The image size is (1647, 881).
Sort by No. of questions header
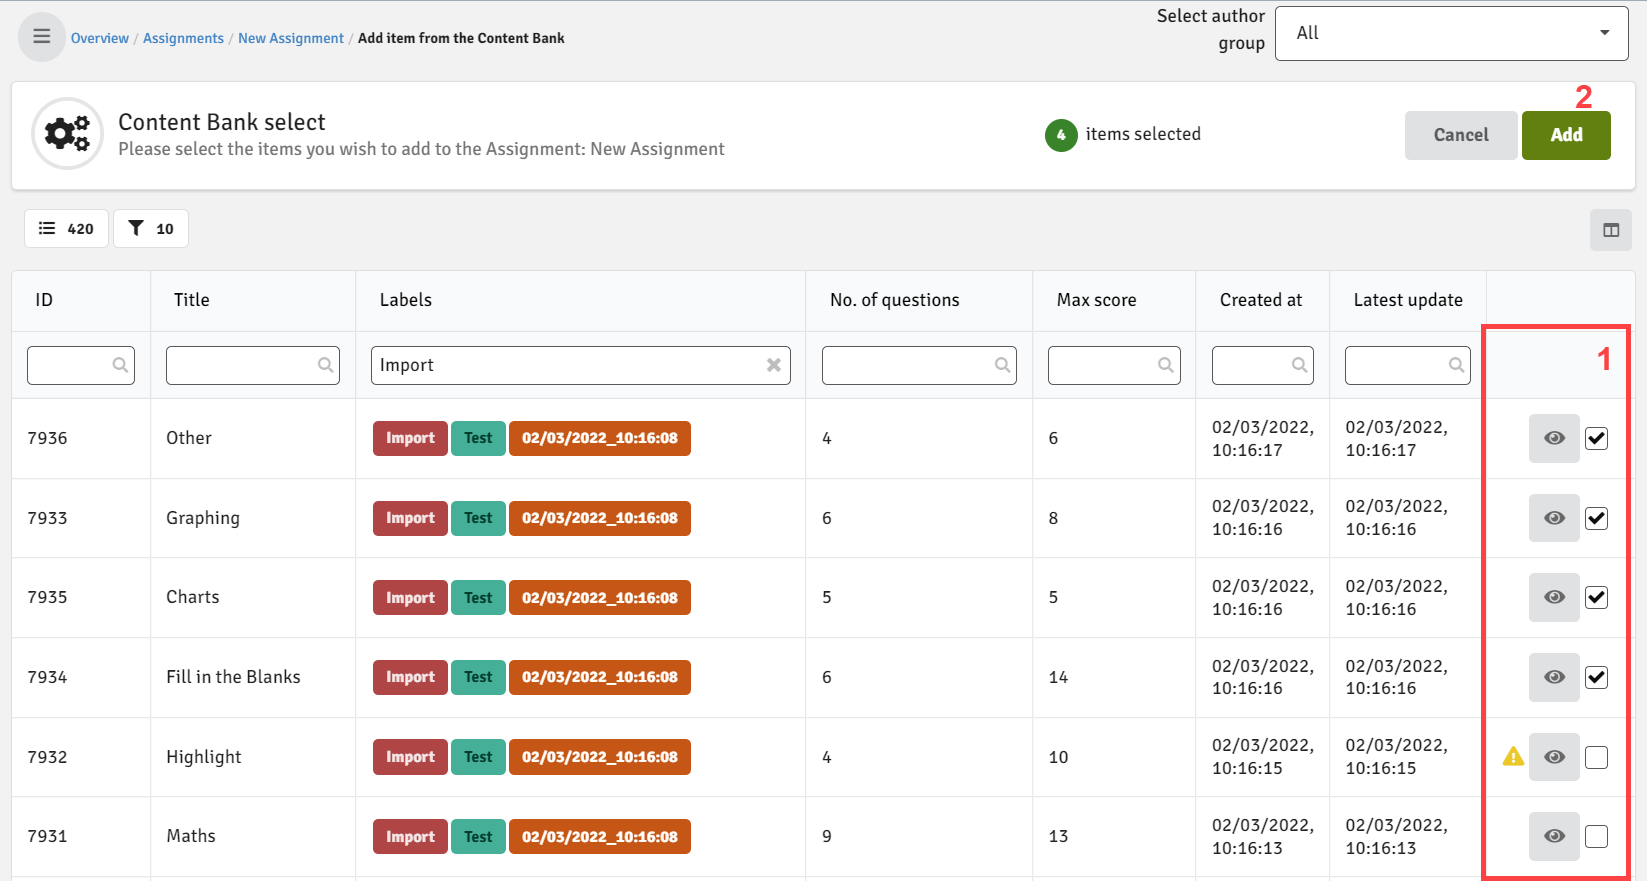[x=895, y=300]
